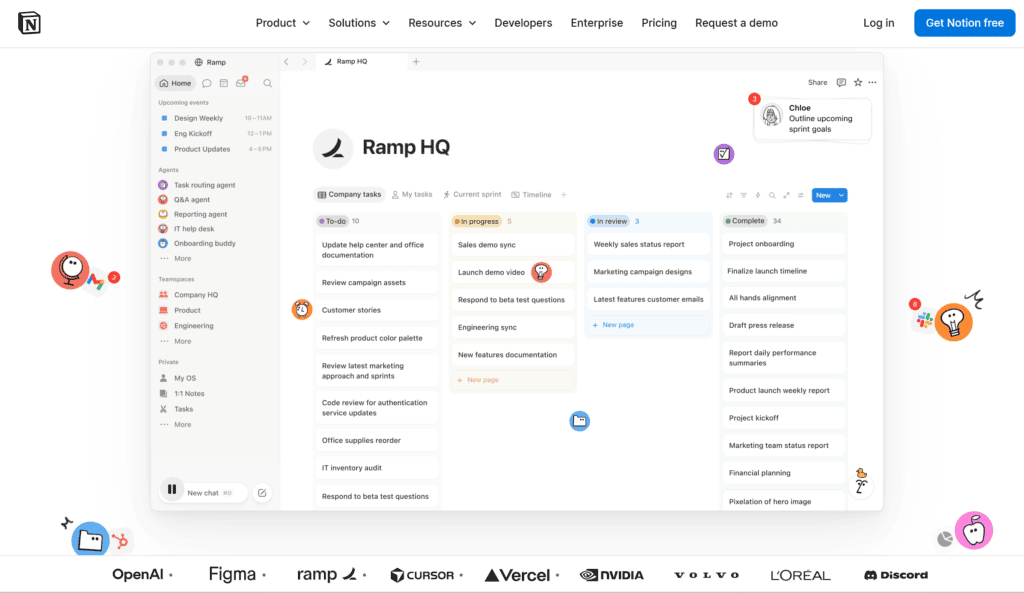Open the three-dot page options menu
The width and height of the screenshot is (1024, 593).
872,82
